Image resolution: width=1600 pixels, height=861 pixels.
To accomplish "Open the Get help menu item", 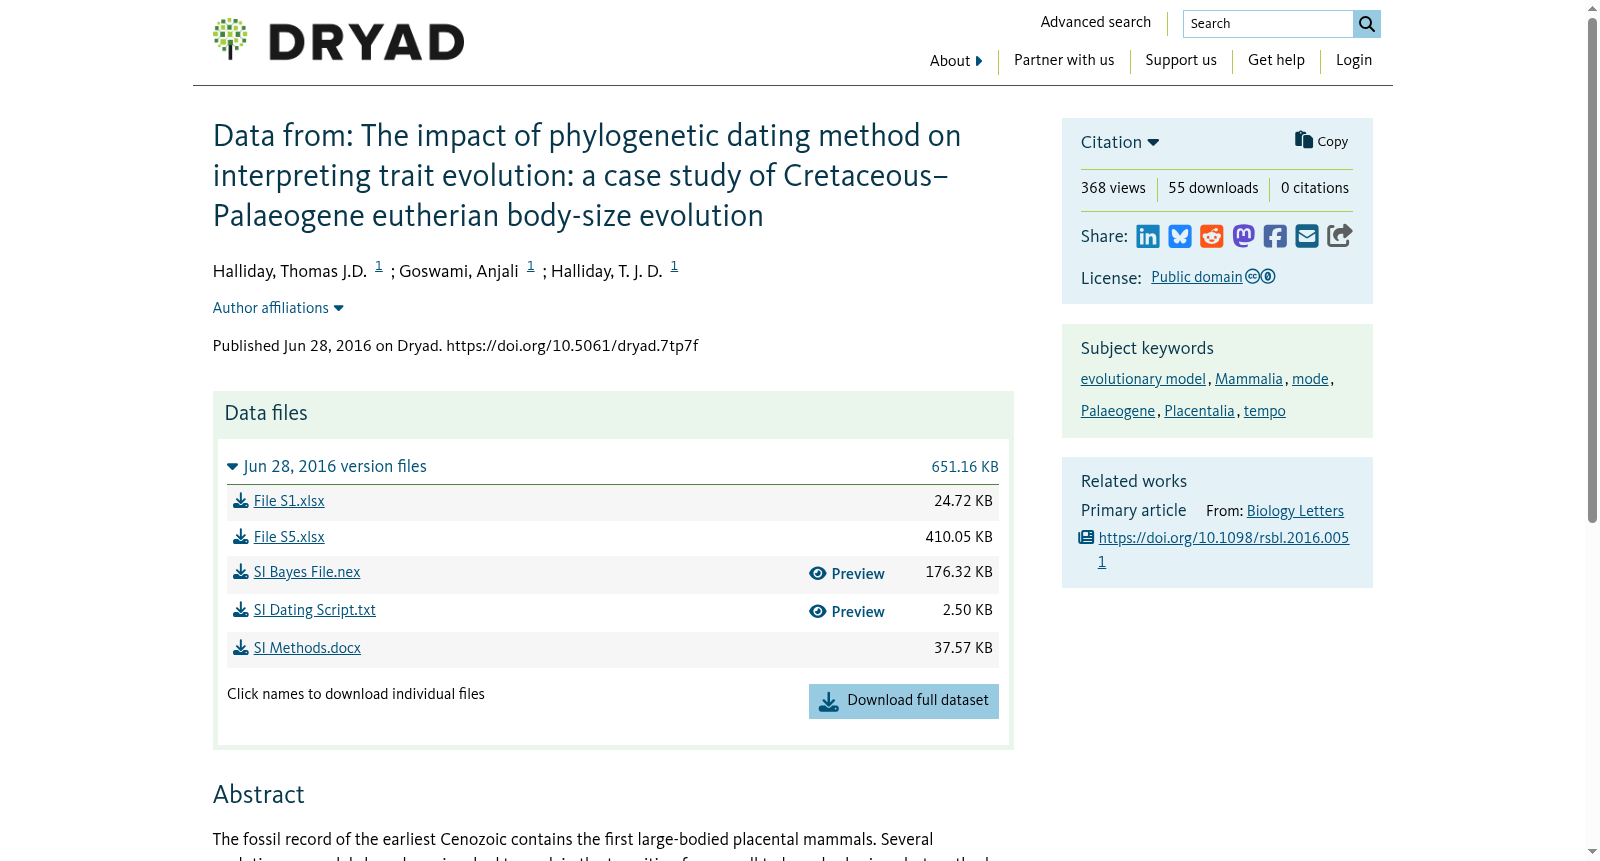I will (x=1276, y=60).
